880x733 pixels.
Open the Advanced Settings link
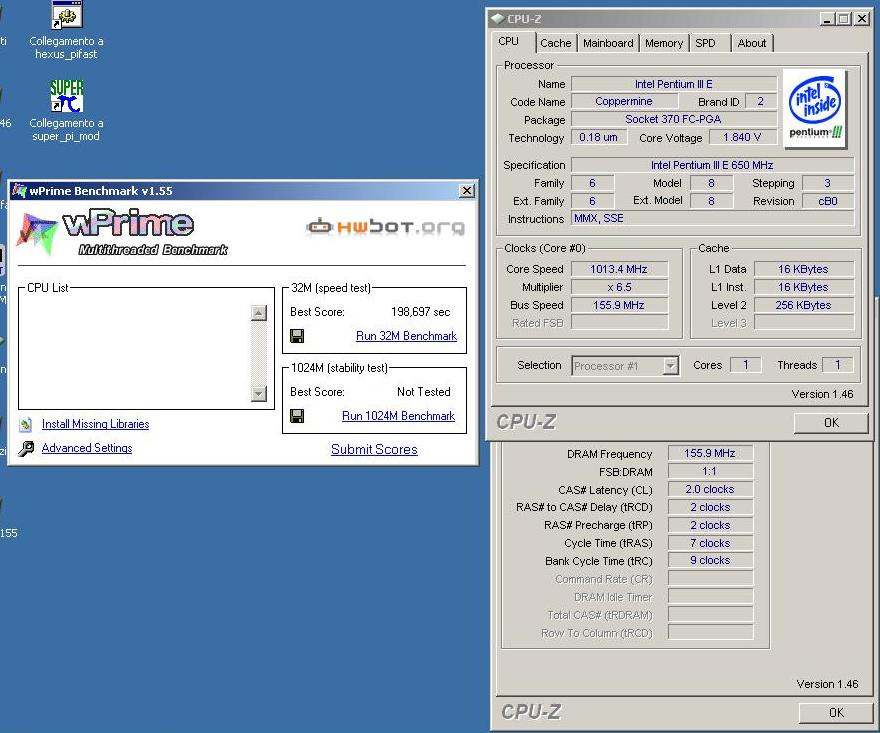tap(87, 448)
